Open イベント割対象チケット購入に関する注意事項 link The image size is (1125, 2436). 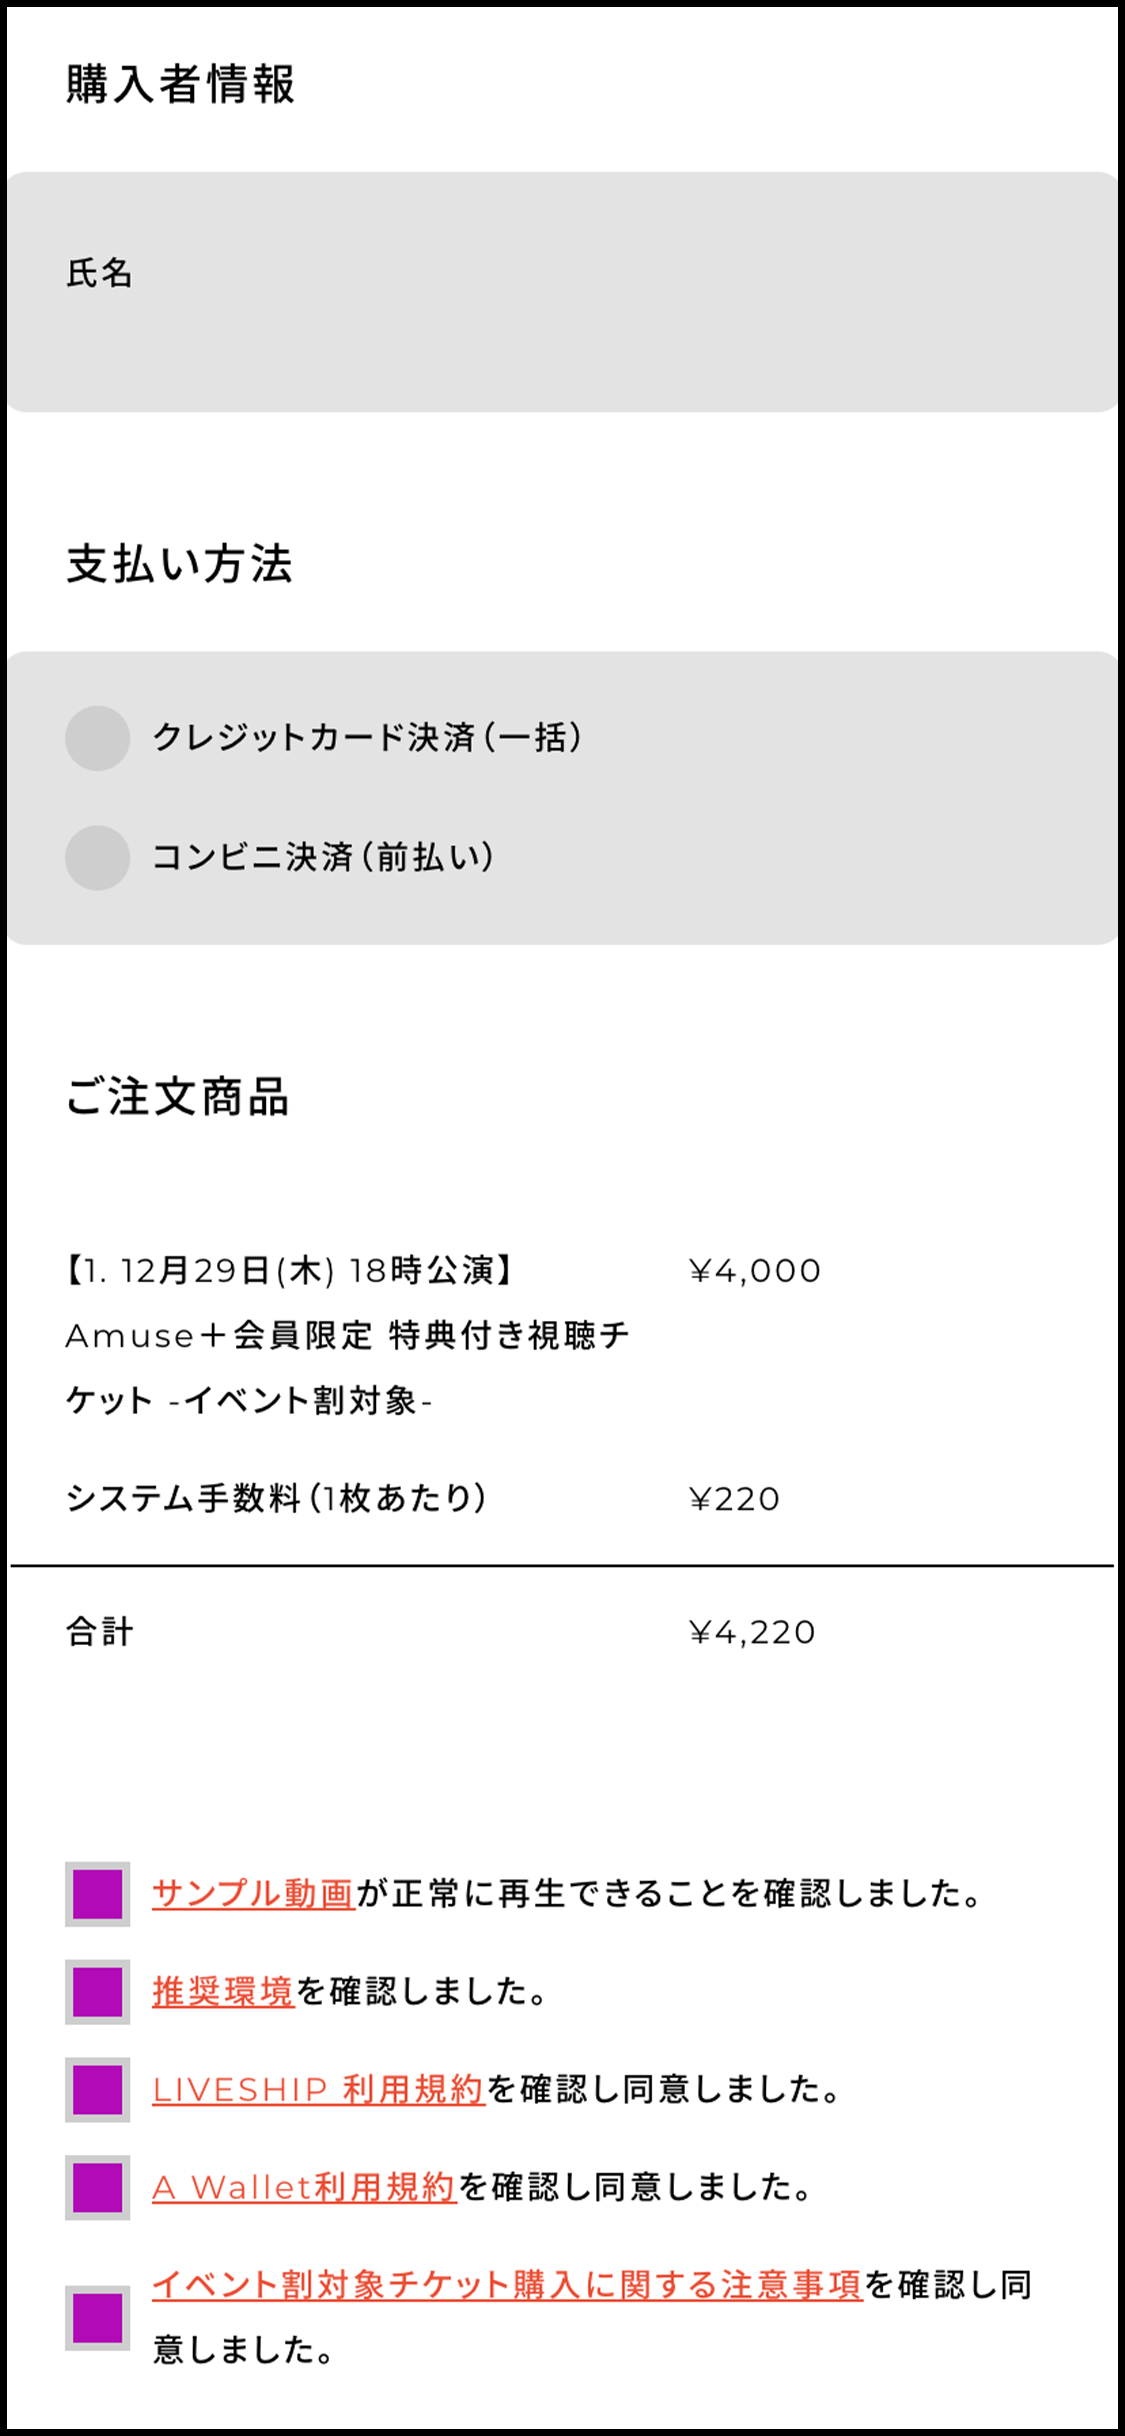click(507, 2286)
